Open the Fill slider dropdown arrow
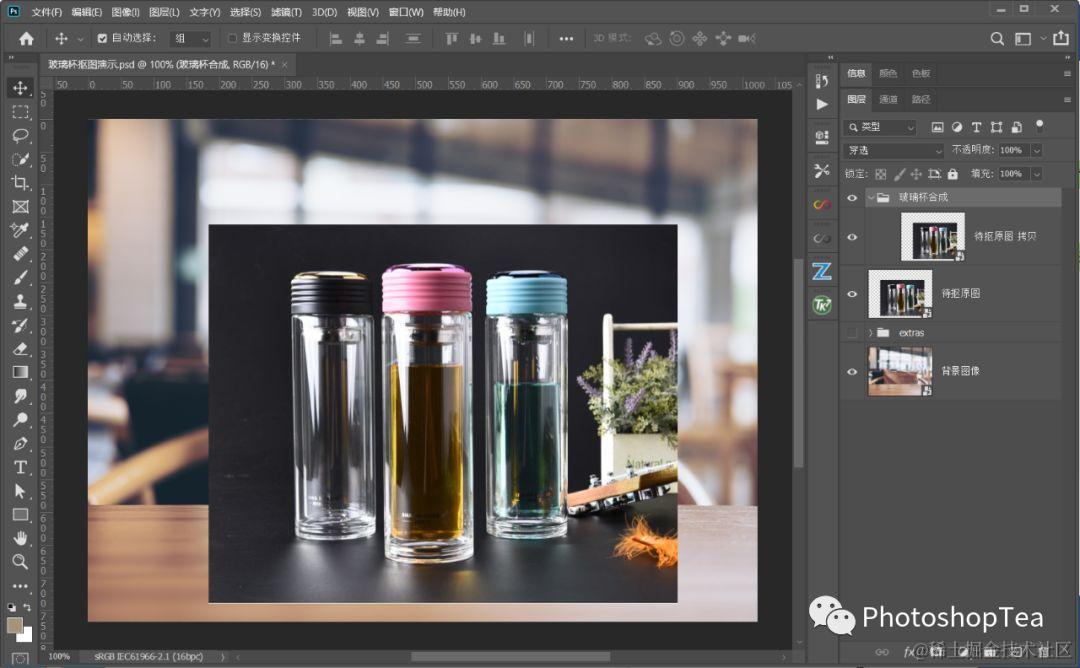1080x668 pixels. (x=1037, y=174)
